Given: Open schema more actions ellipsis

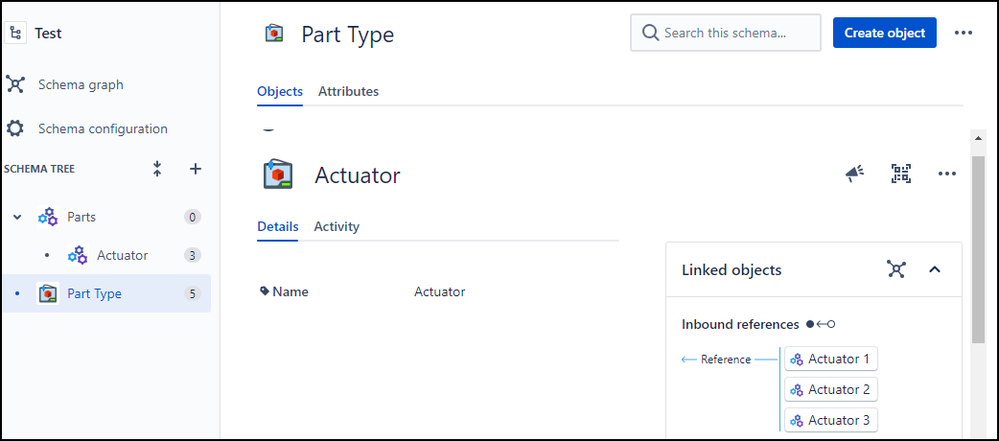Looking at the screenshot, I should coord(963,33).
